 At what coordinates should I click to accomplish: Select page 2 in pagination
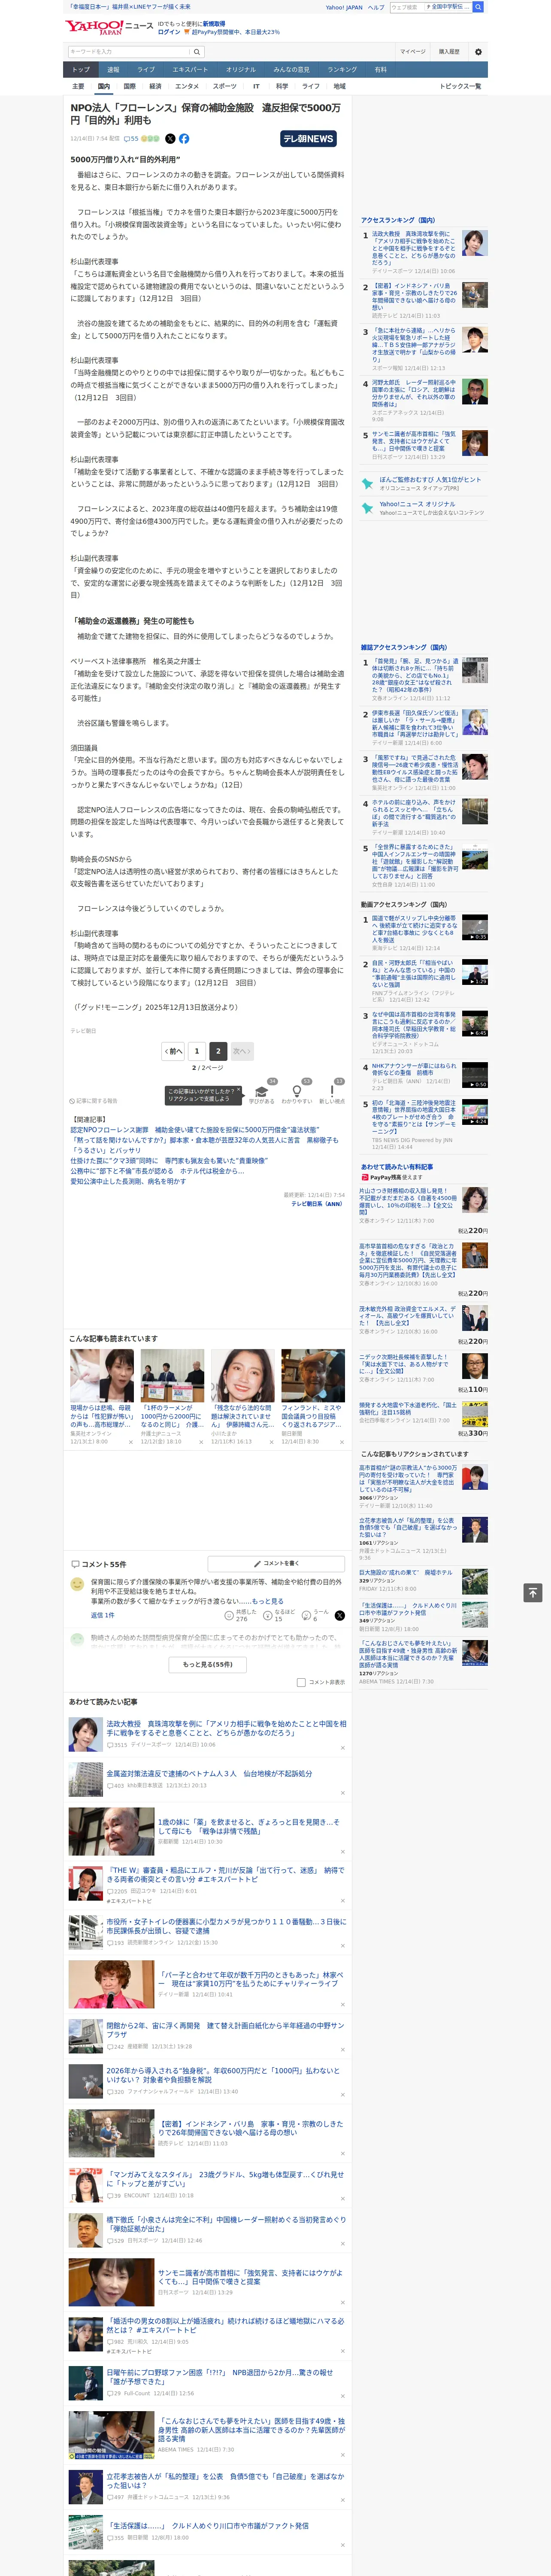point(218,1051)
